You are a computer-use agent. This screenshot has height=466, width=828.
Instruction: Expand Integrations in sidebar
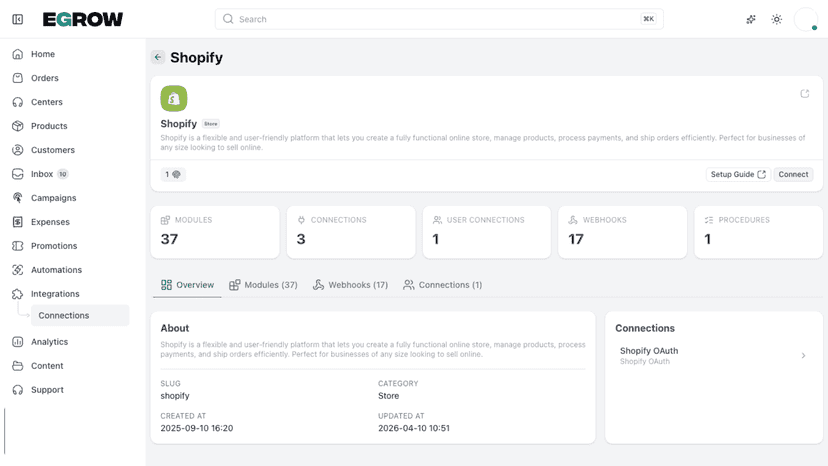55,294
